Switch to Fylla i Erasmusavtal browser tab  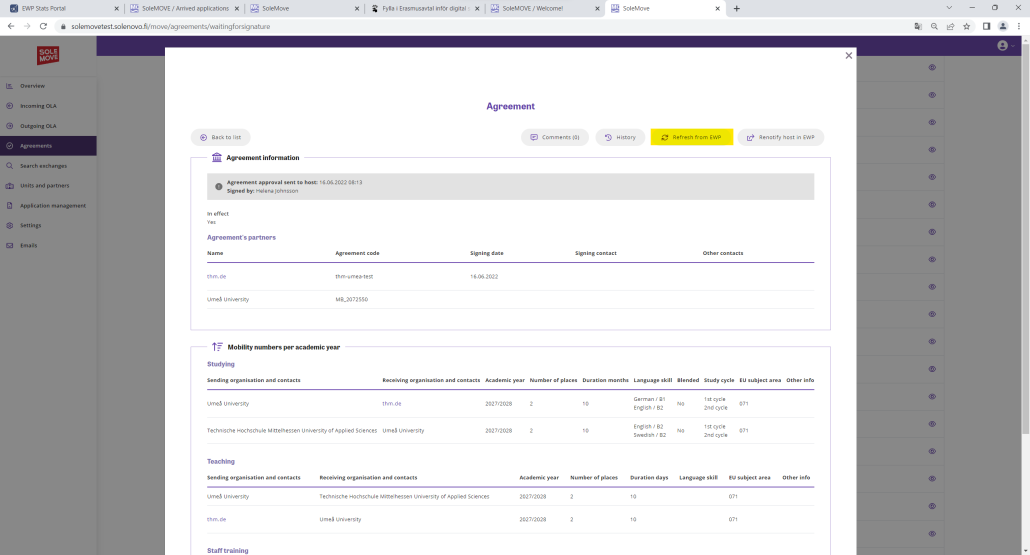click(426, 9)
